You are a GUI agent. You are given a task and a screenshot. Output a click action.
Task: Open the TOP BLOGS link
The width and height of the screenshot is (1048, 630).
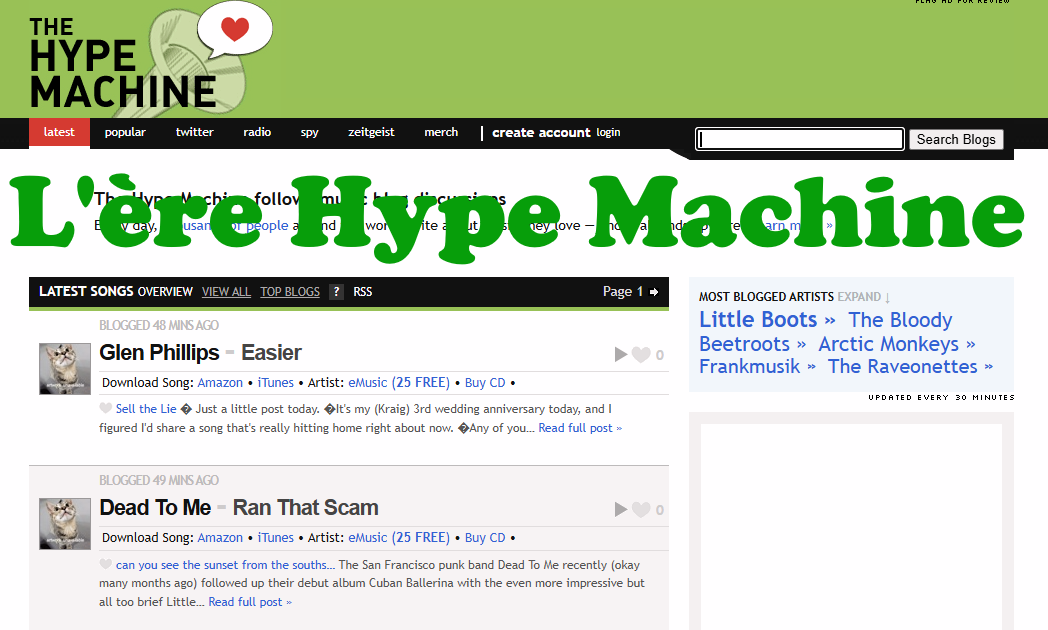click(290, 292)
